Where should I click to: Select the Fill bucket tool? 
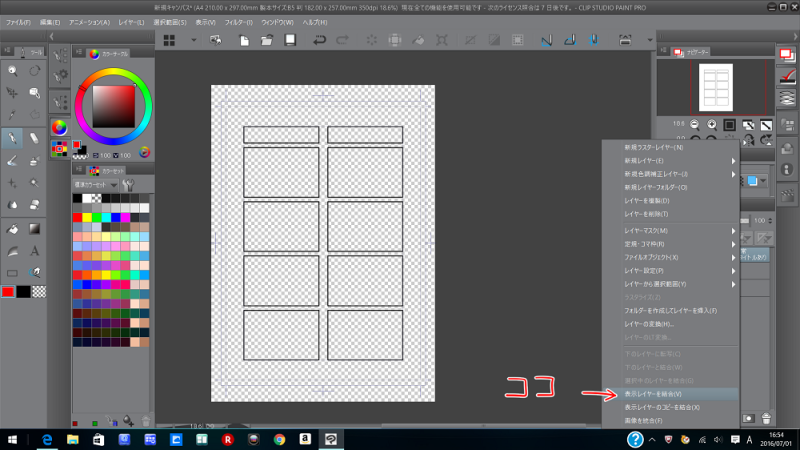coord(12,229)
